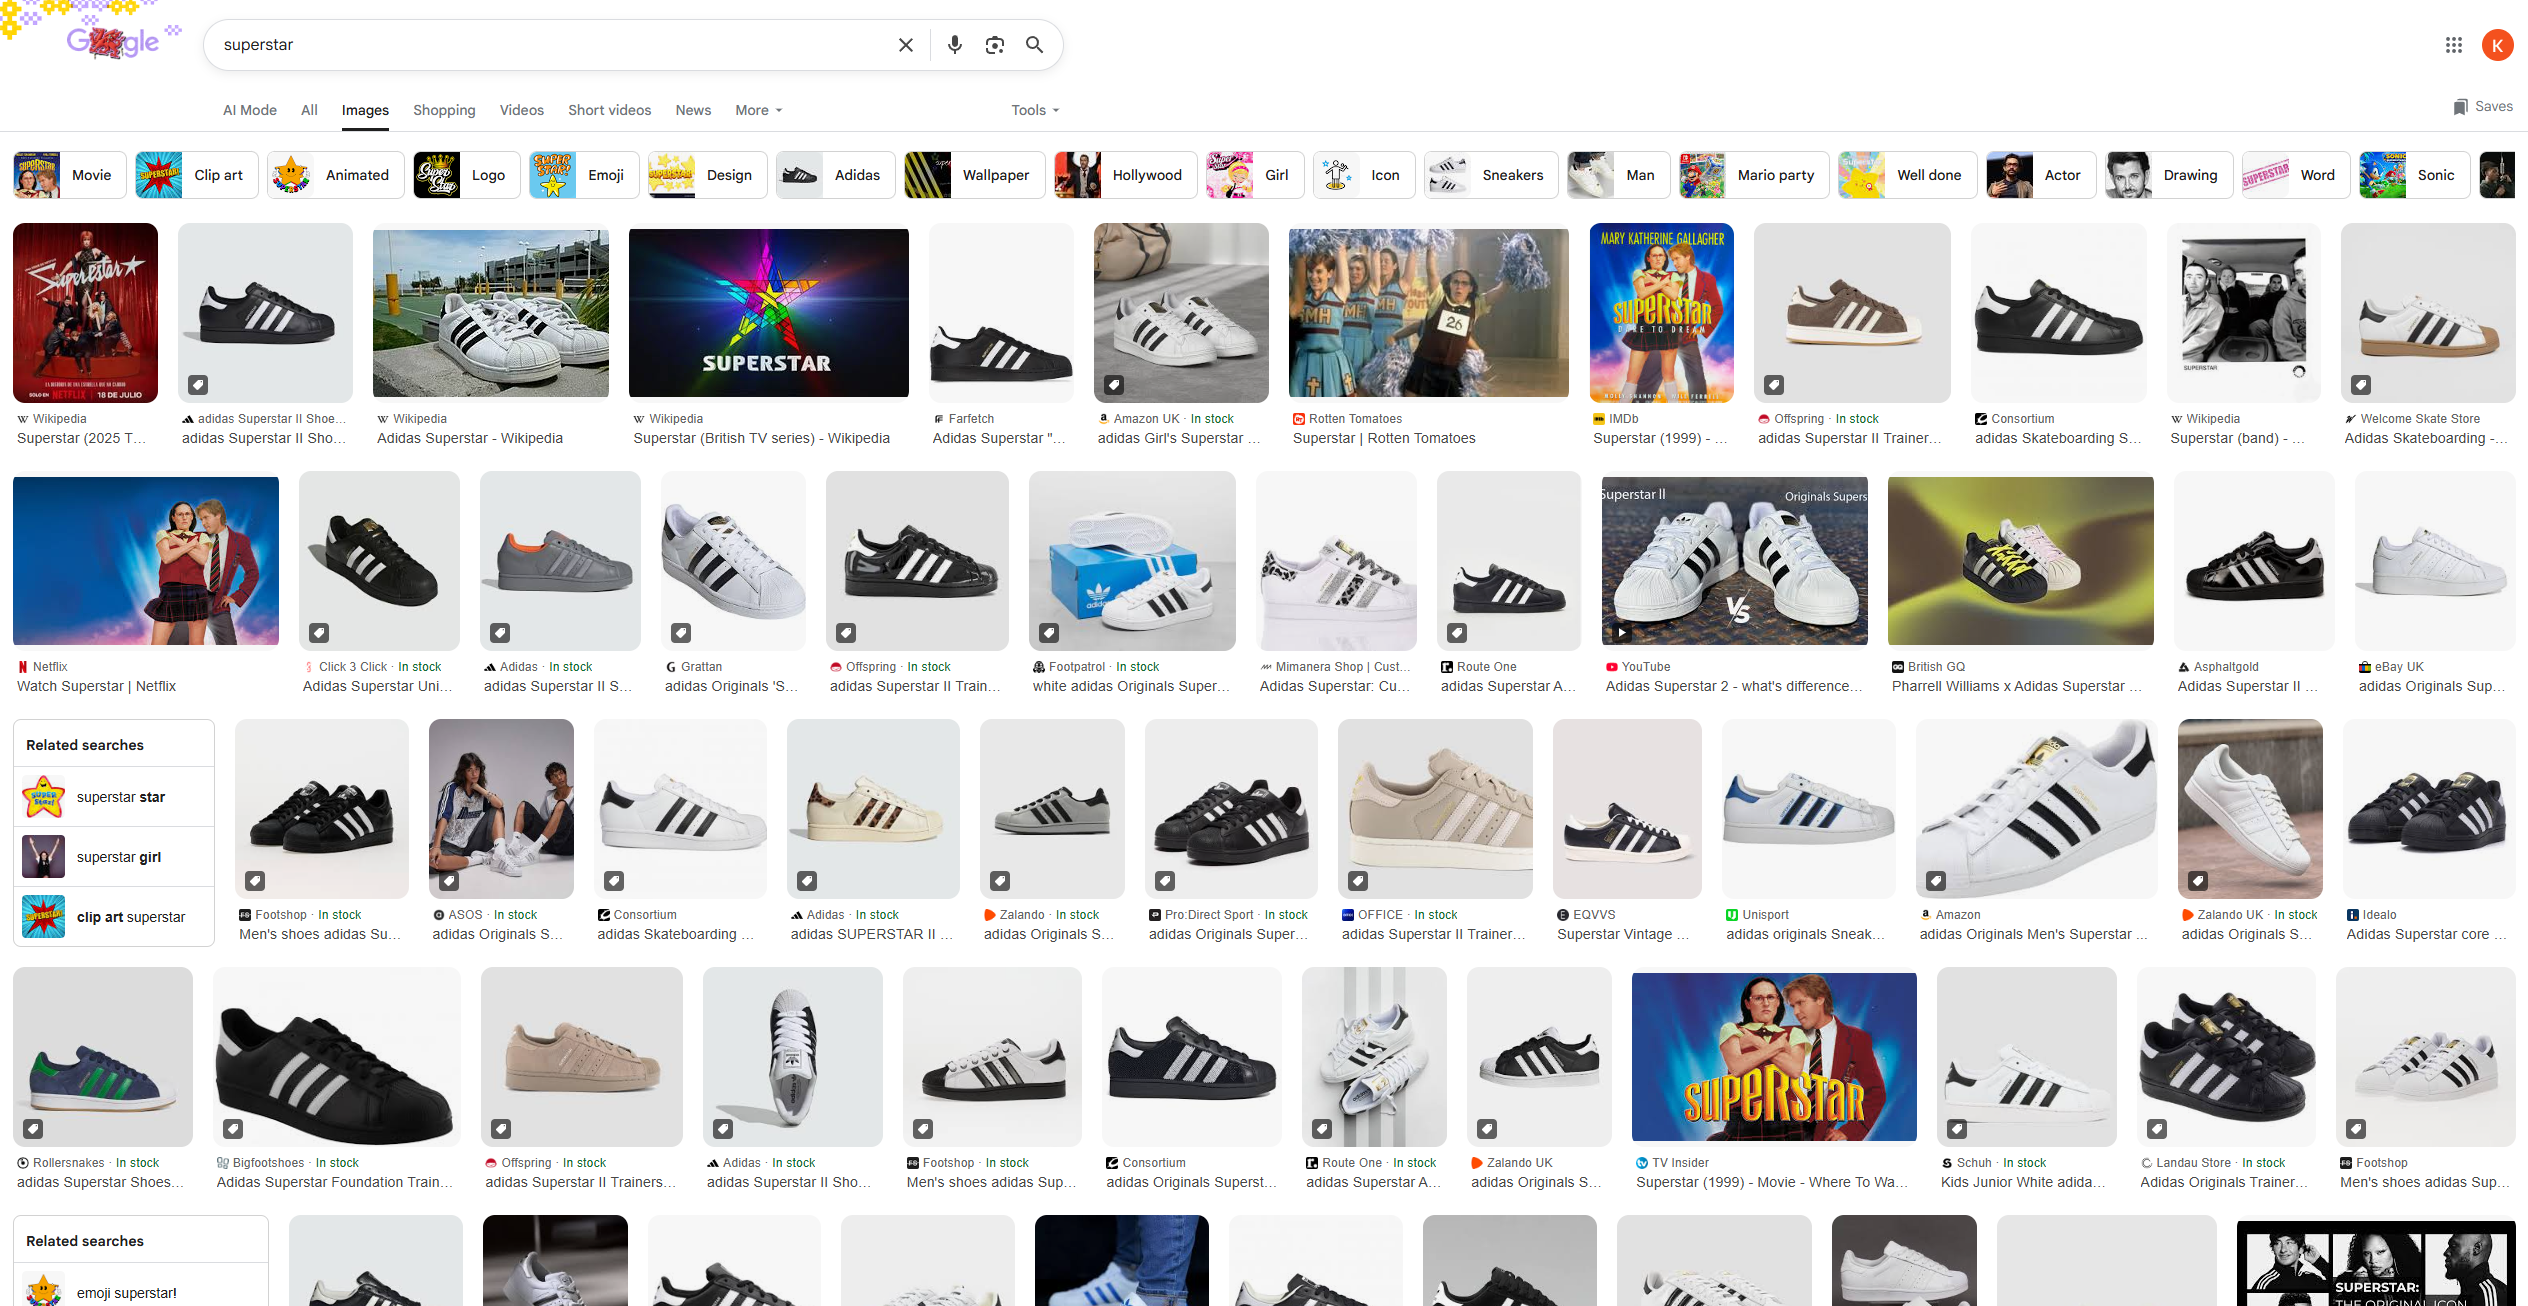
Task: Open search by image camera icon
Action: (994, 45)
